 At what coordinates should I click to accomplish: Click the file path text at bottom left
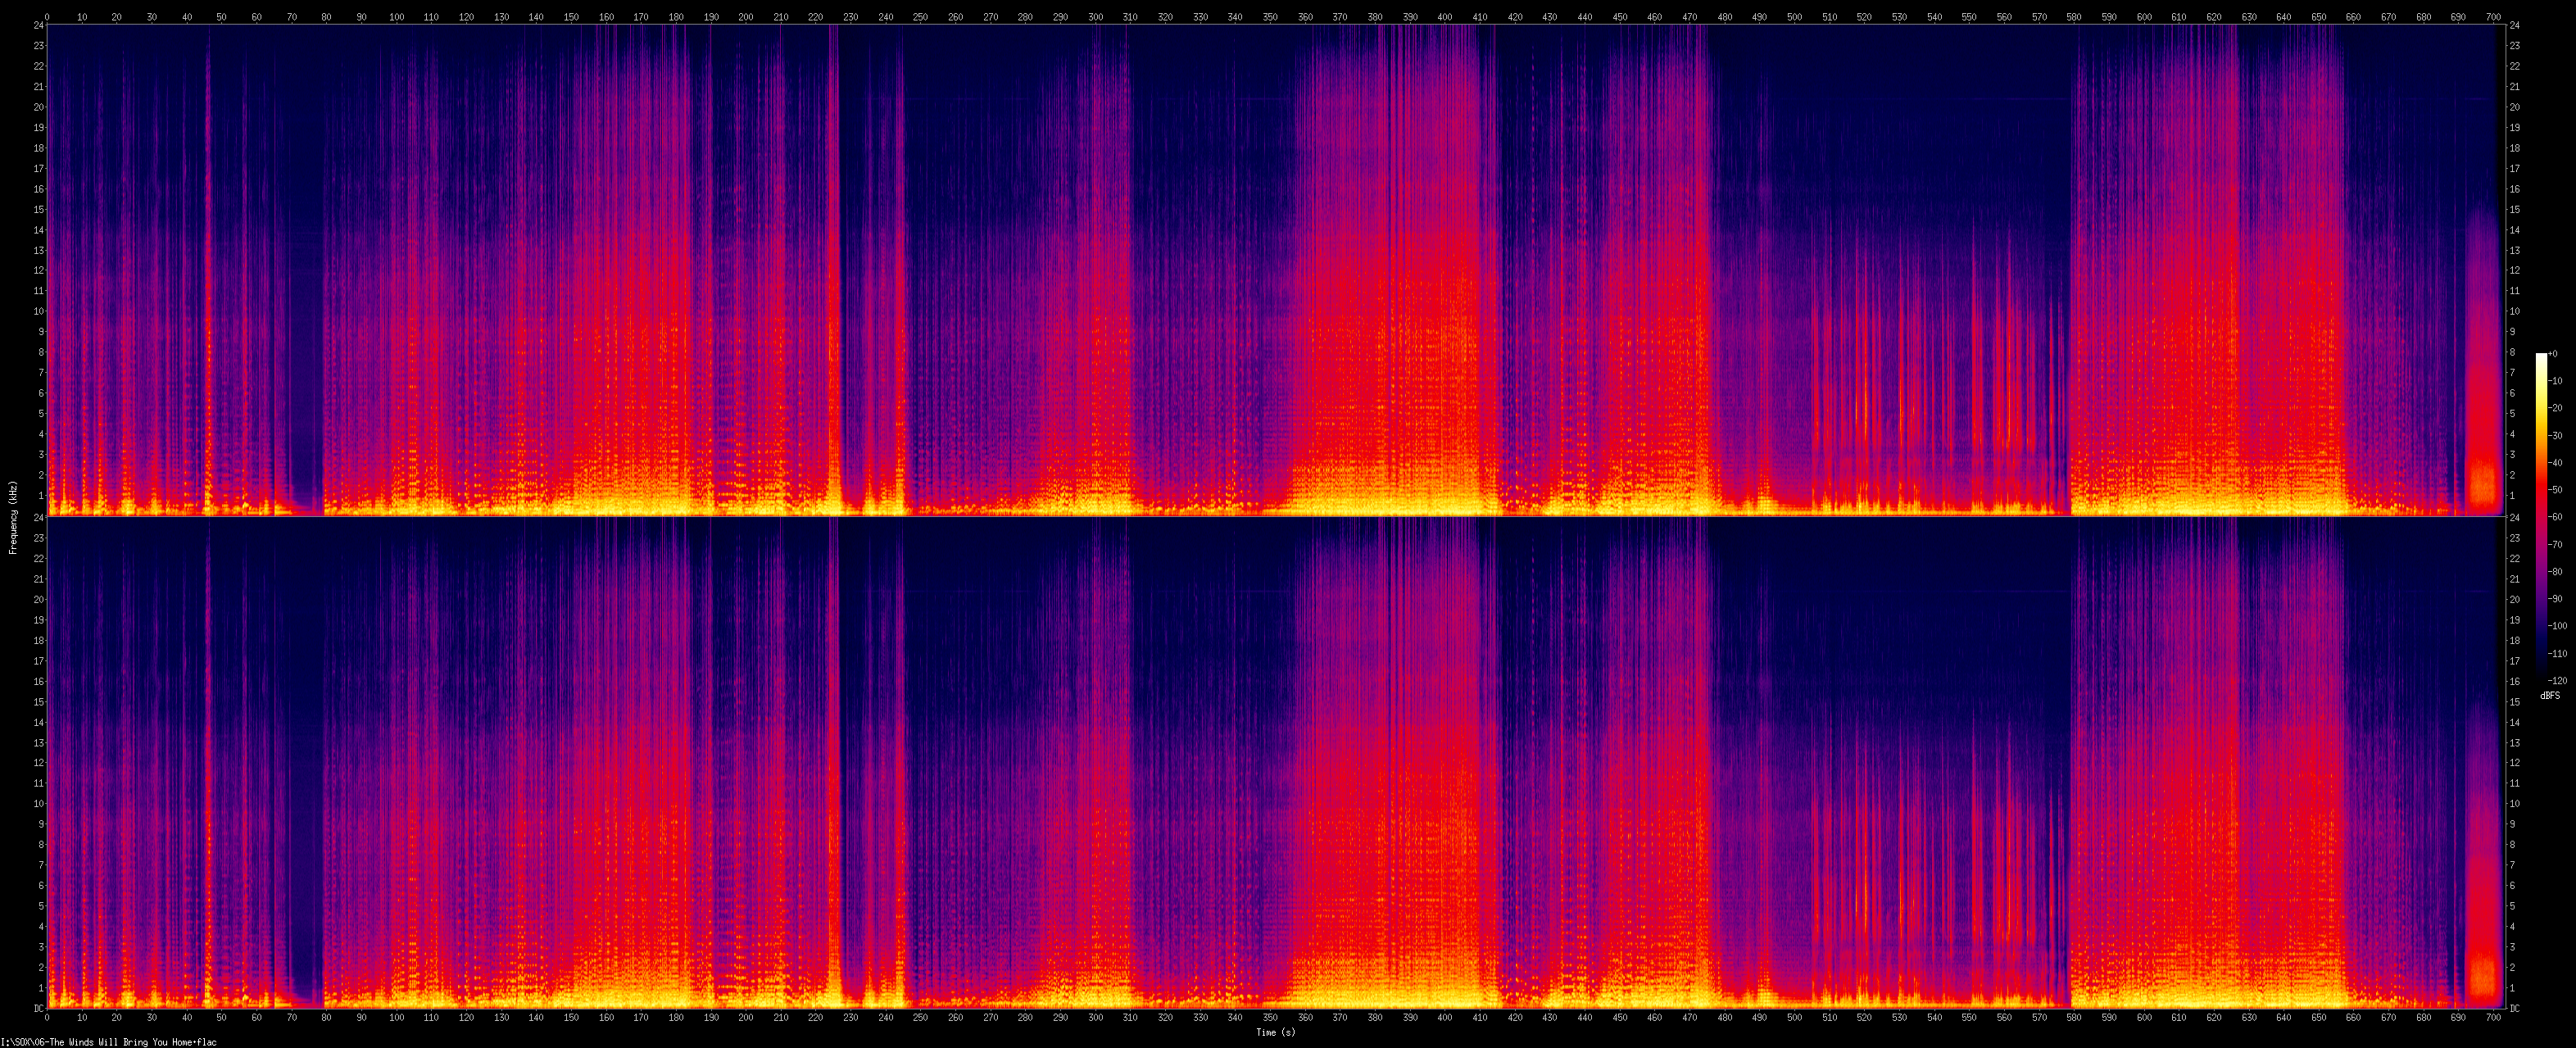click(109, 1042)
